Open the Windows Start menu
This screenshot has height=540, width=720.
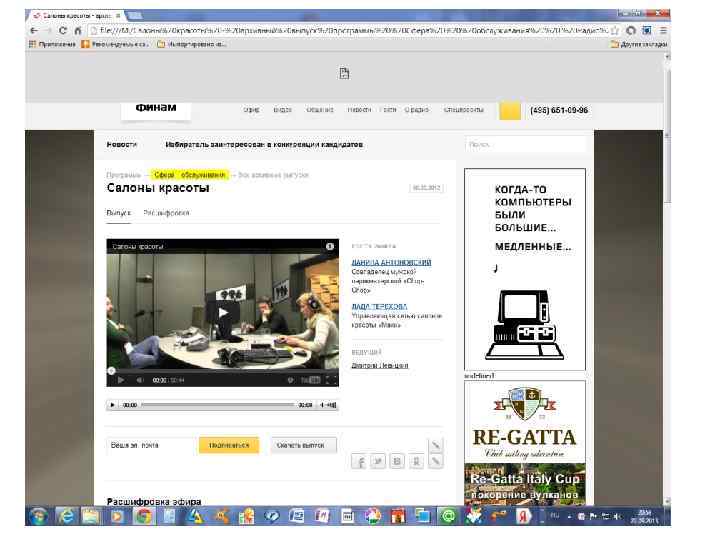[38, 516]
